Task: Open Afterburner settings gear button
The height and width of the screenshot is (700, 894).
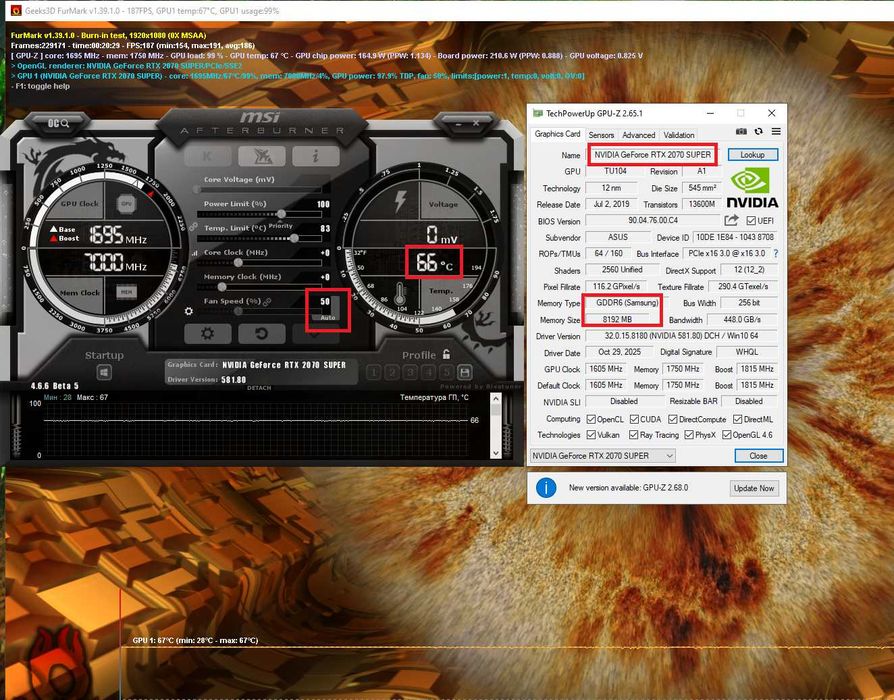Action: tap(208, 333)
